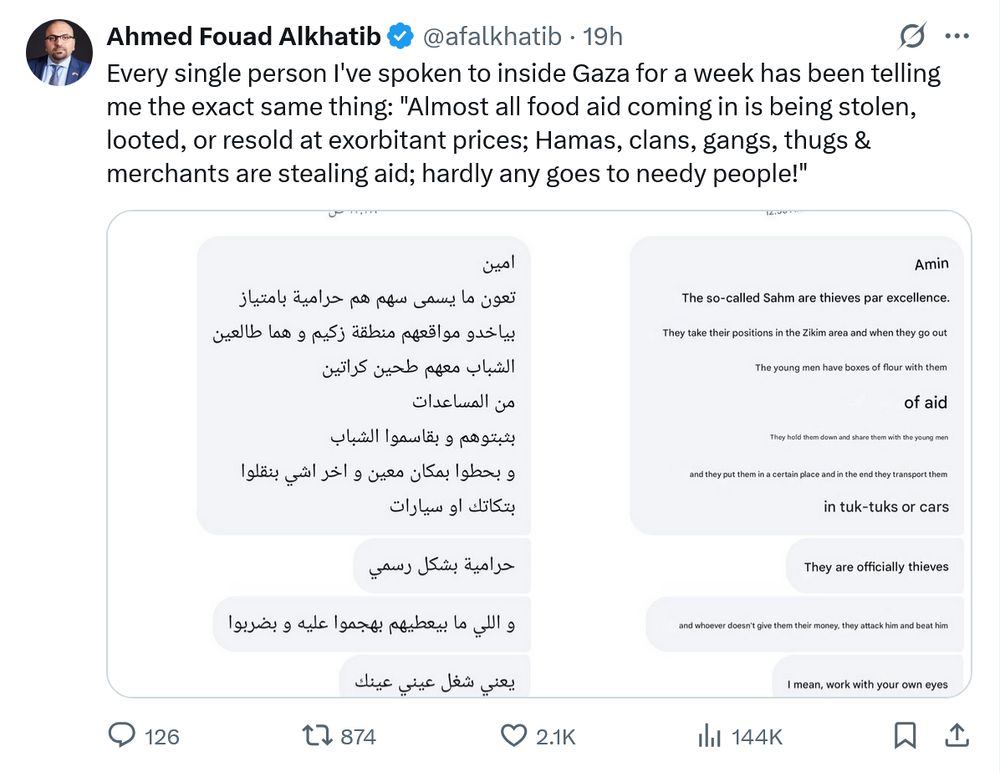The image size is (1000, 772).
Task: Bookmark this post
Action: 905,736
